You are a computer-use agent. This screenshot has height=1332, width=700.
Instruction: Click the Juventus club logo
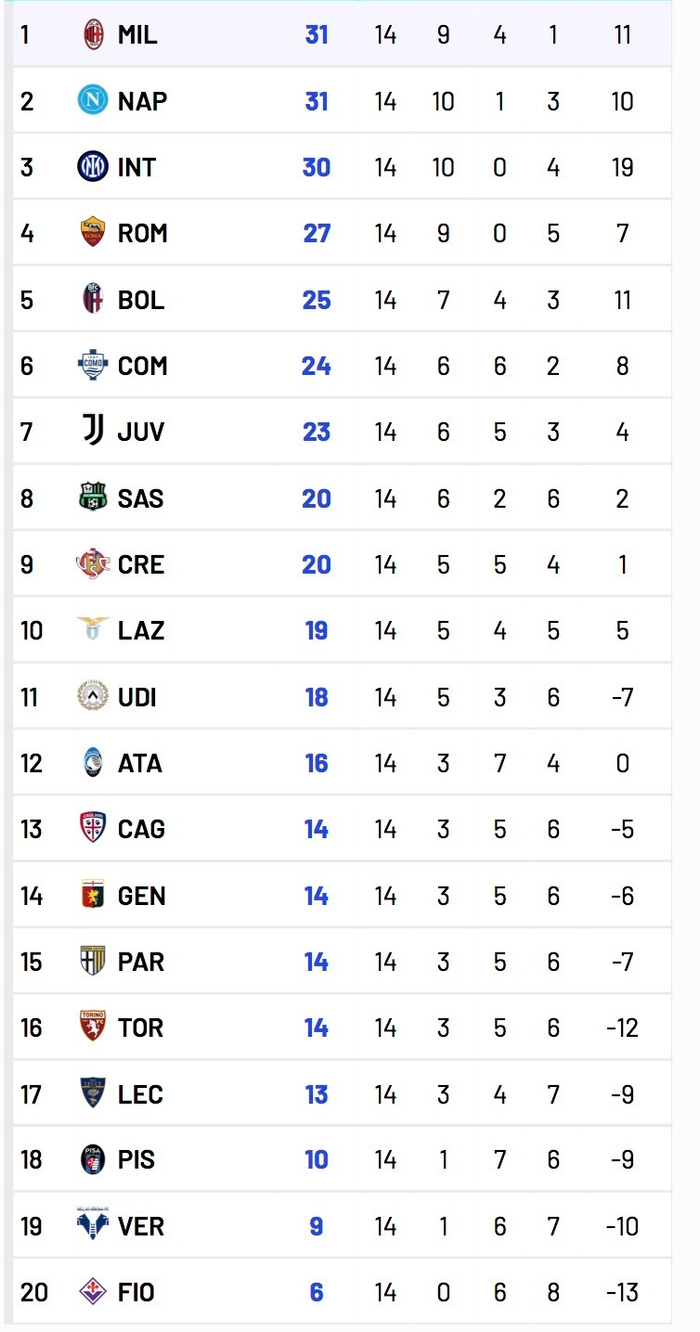point(93,431)
